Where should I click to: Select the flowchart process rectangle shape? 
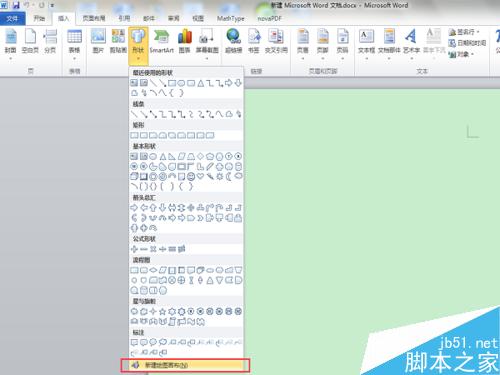tap(134, 270)
